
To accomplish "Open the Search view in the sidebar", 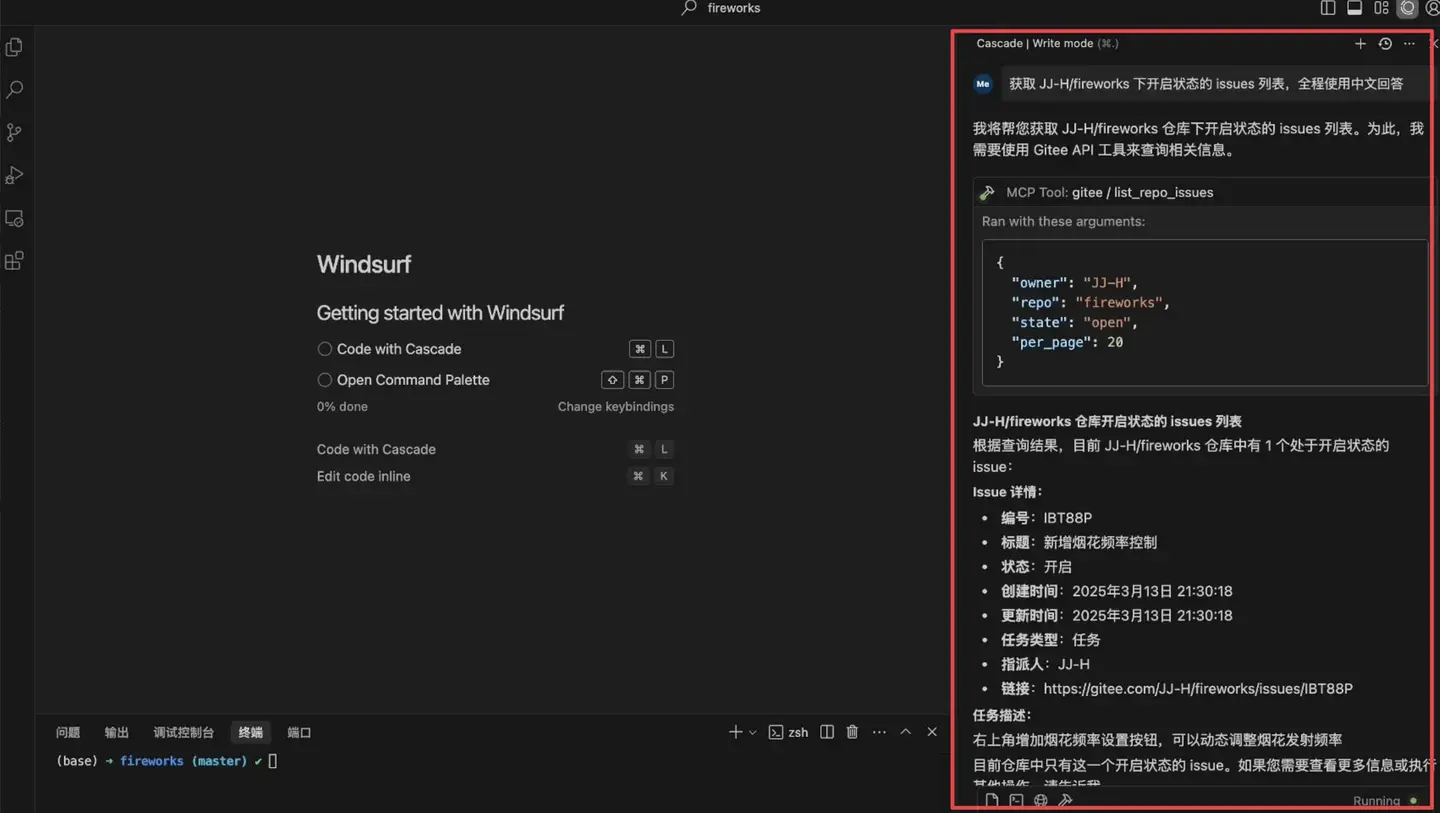I will coord(14,89).
